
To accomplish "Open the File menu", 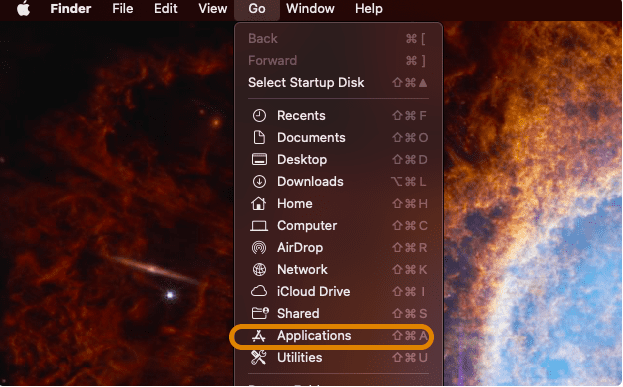I will [122, 8].
